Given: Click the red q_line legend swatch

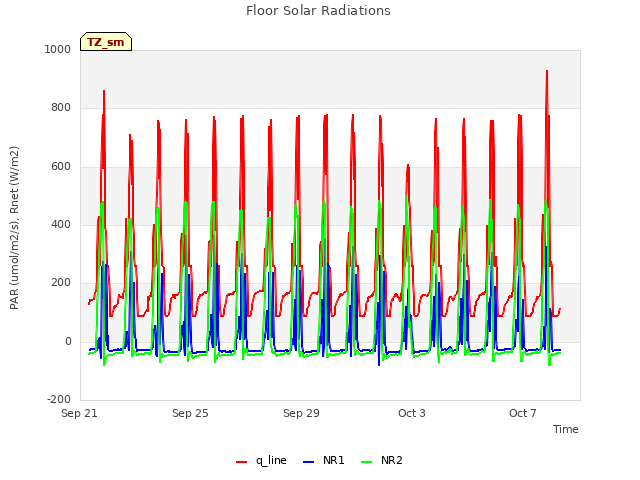Looking at the screenshot, I should pos(242,462).
